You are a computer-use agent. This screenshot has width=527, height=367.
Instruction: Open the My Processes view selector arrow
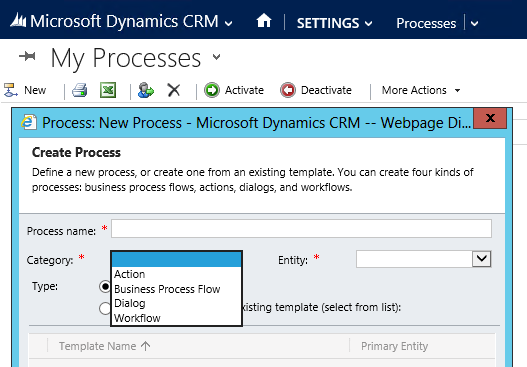[x=217, y=57]
